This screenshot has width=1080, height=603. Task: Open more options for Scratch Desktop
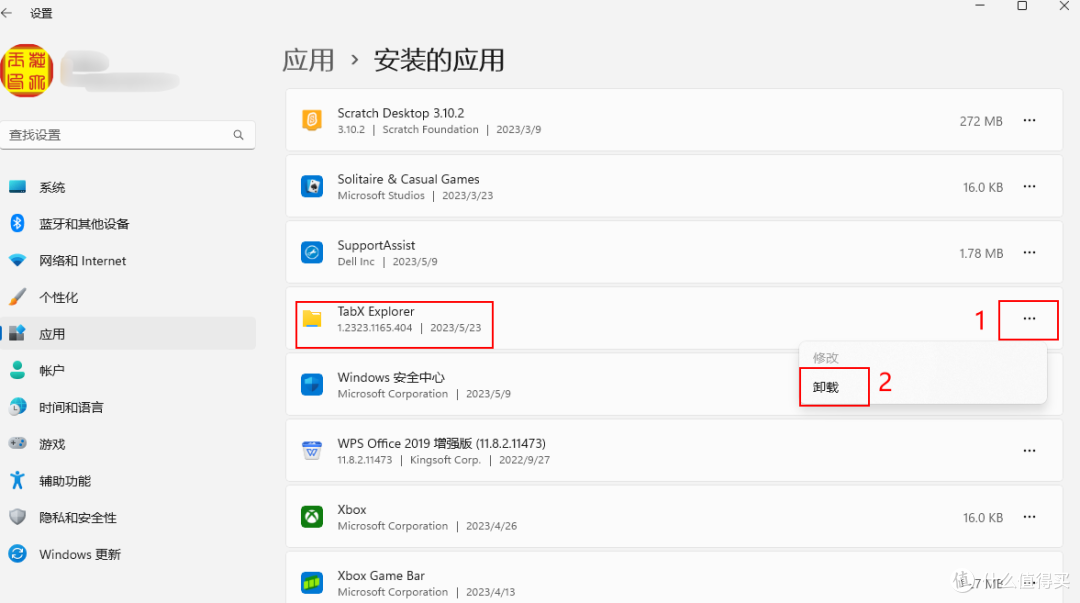tap(1029, 121)
